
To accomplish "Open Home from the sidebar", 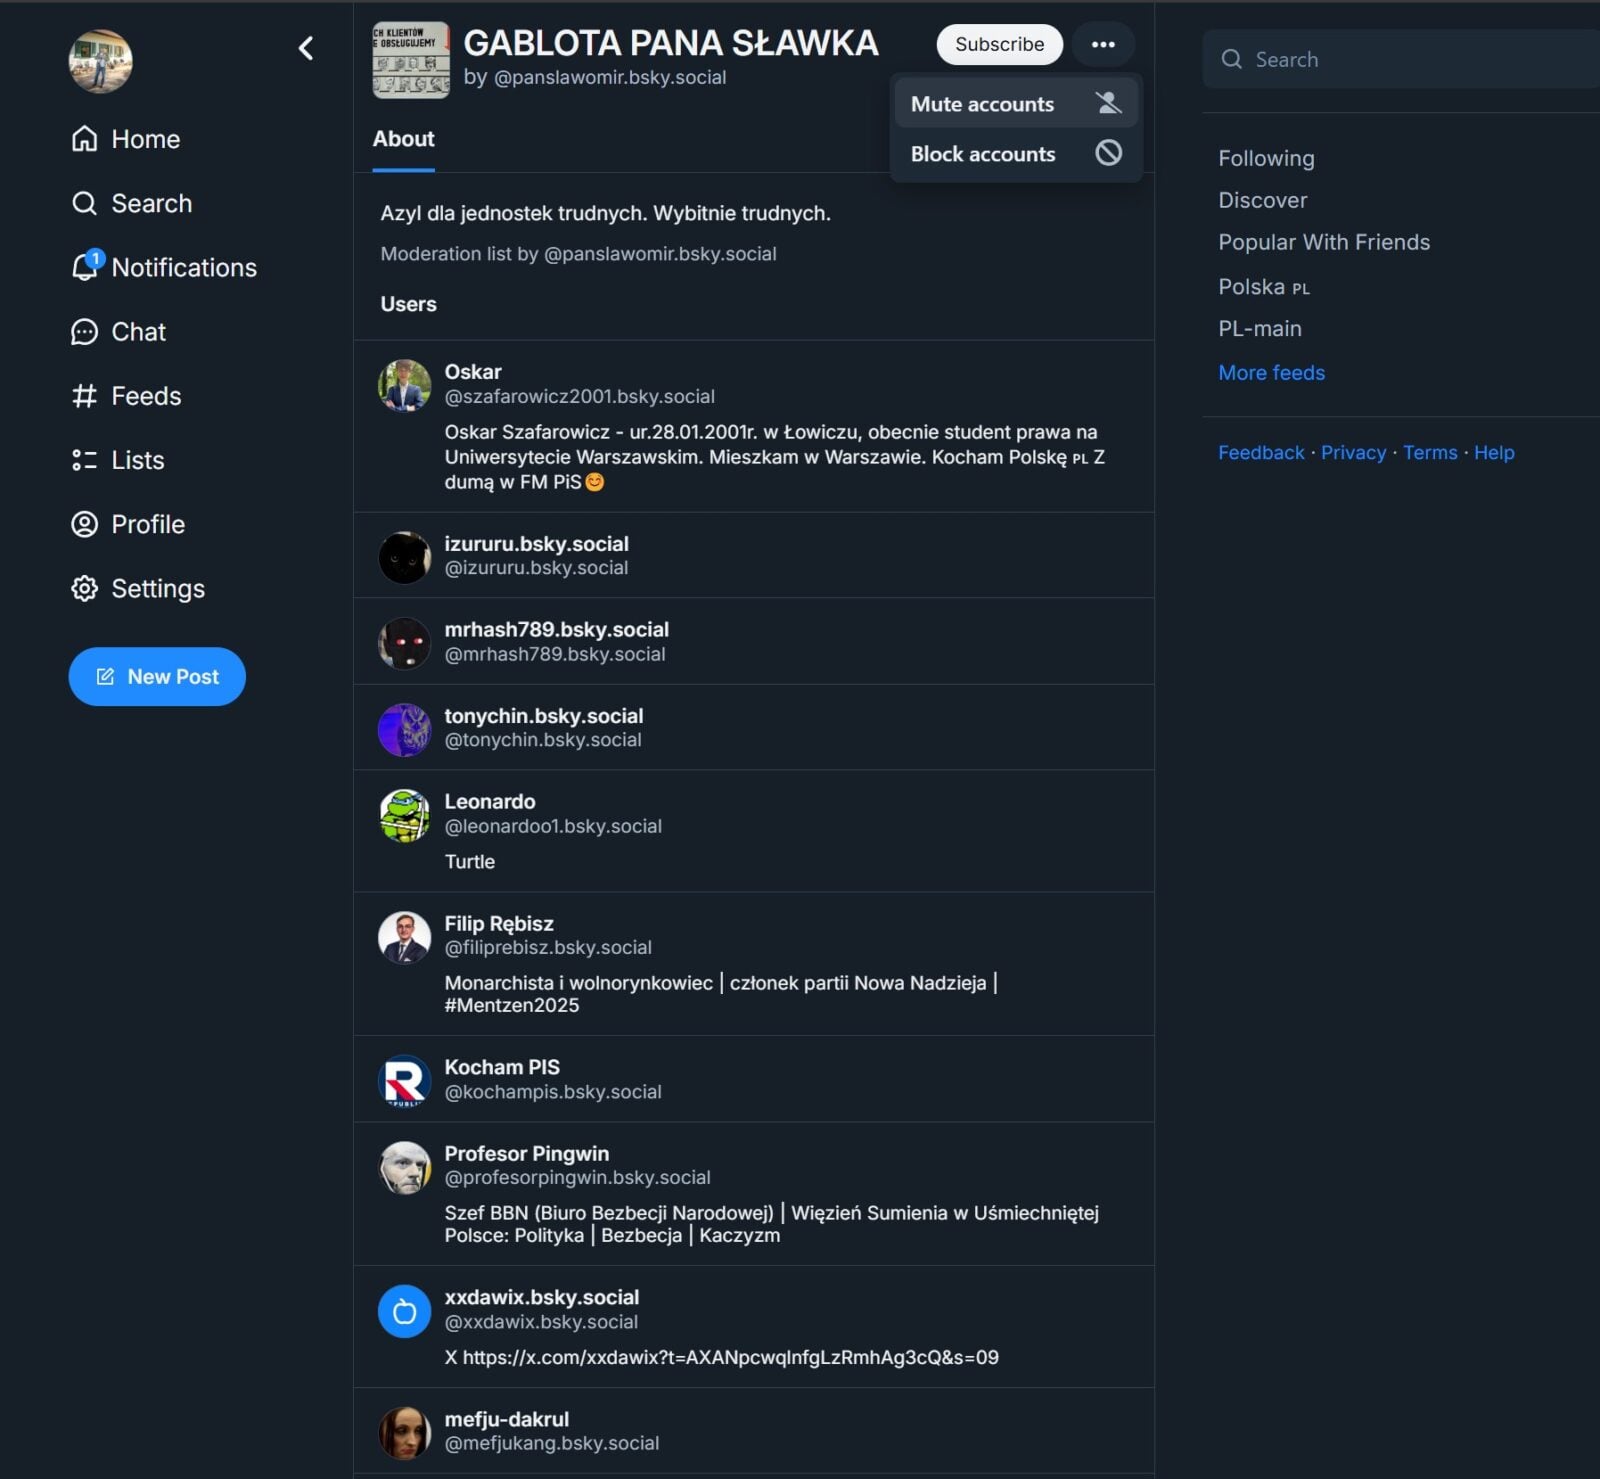I will (x=126, y=139).
